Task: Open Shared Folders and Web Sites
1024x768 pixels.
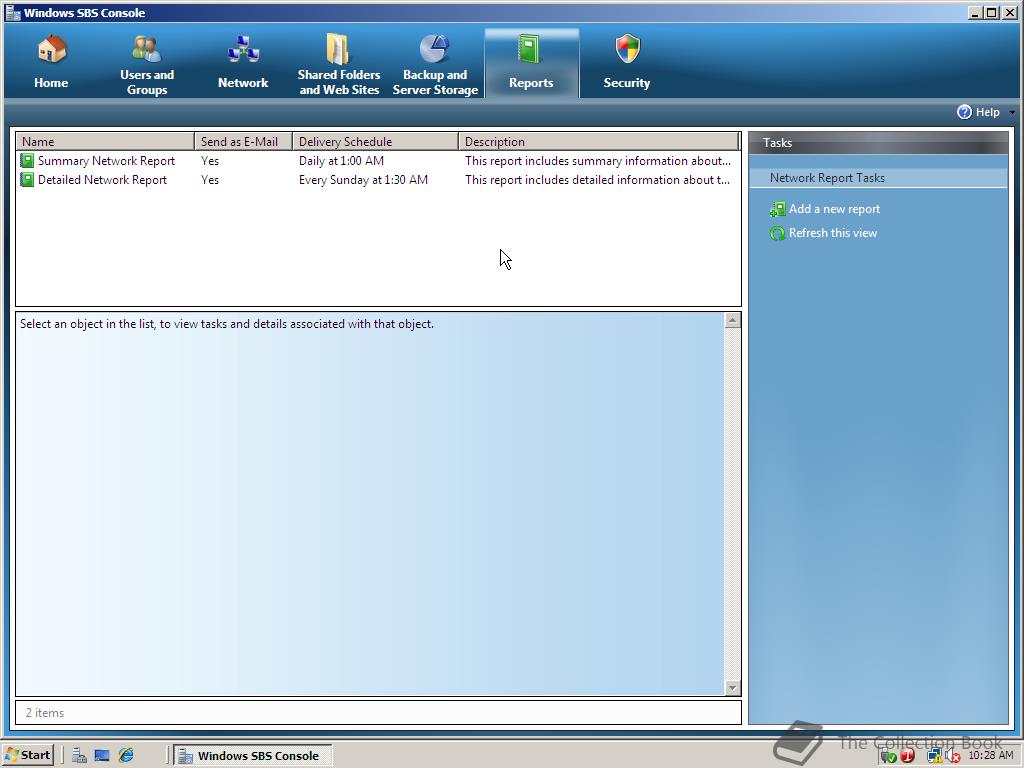Action: 338,63
